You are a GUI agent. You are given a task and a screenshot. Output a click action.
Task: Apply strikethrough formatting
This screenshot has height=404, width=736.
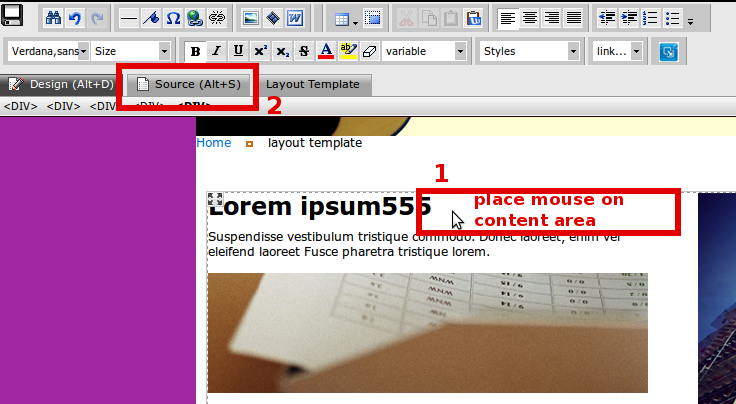(304, 51)
